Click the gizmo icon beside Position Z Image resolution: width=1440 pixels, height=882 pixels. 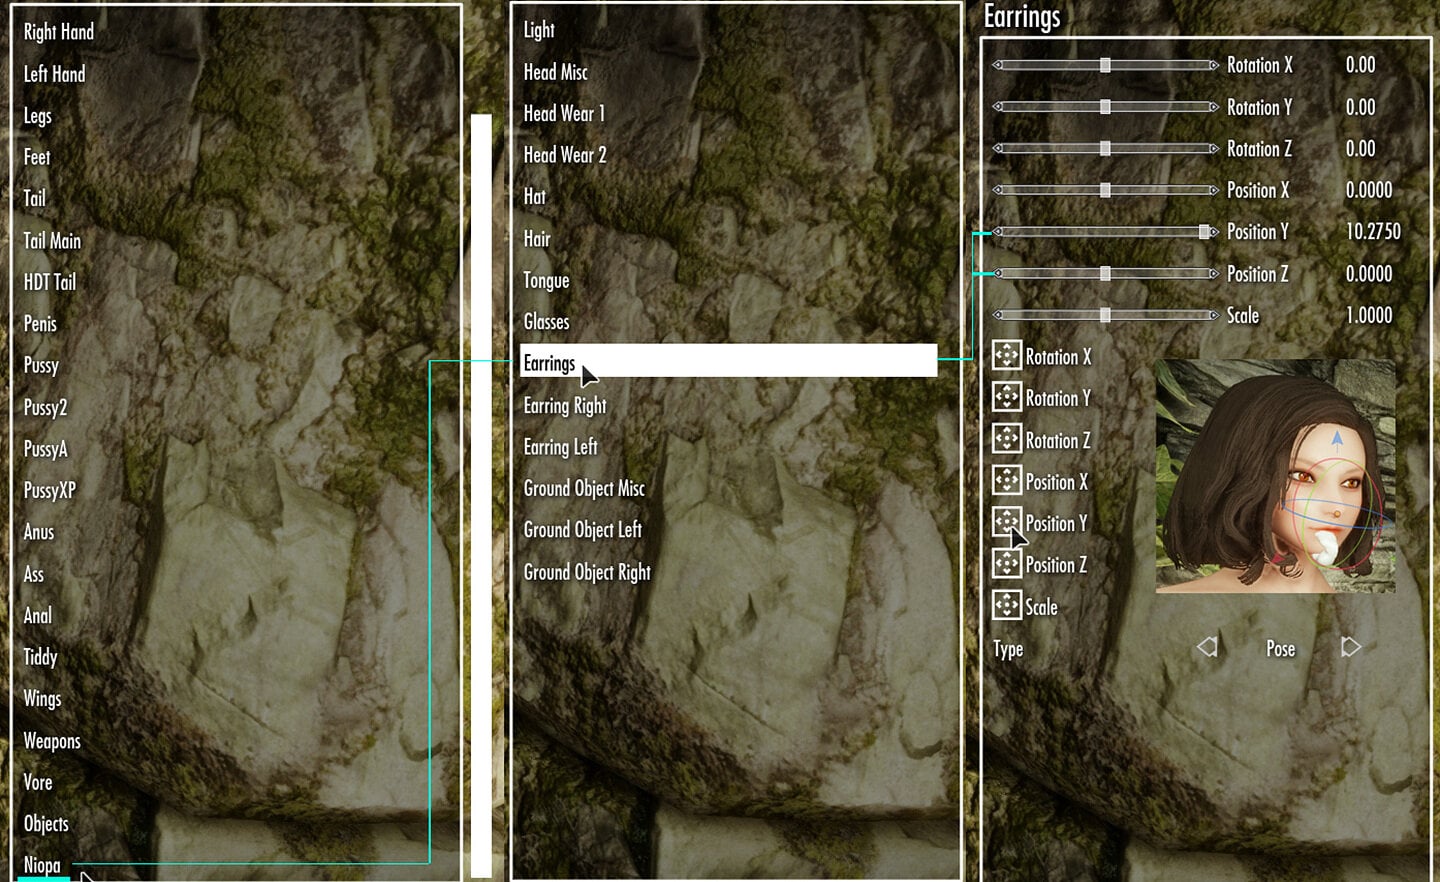(1006, 564)
